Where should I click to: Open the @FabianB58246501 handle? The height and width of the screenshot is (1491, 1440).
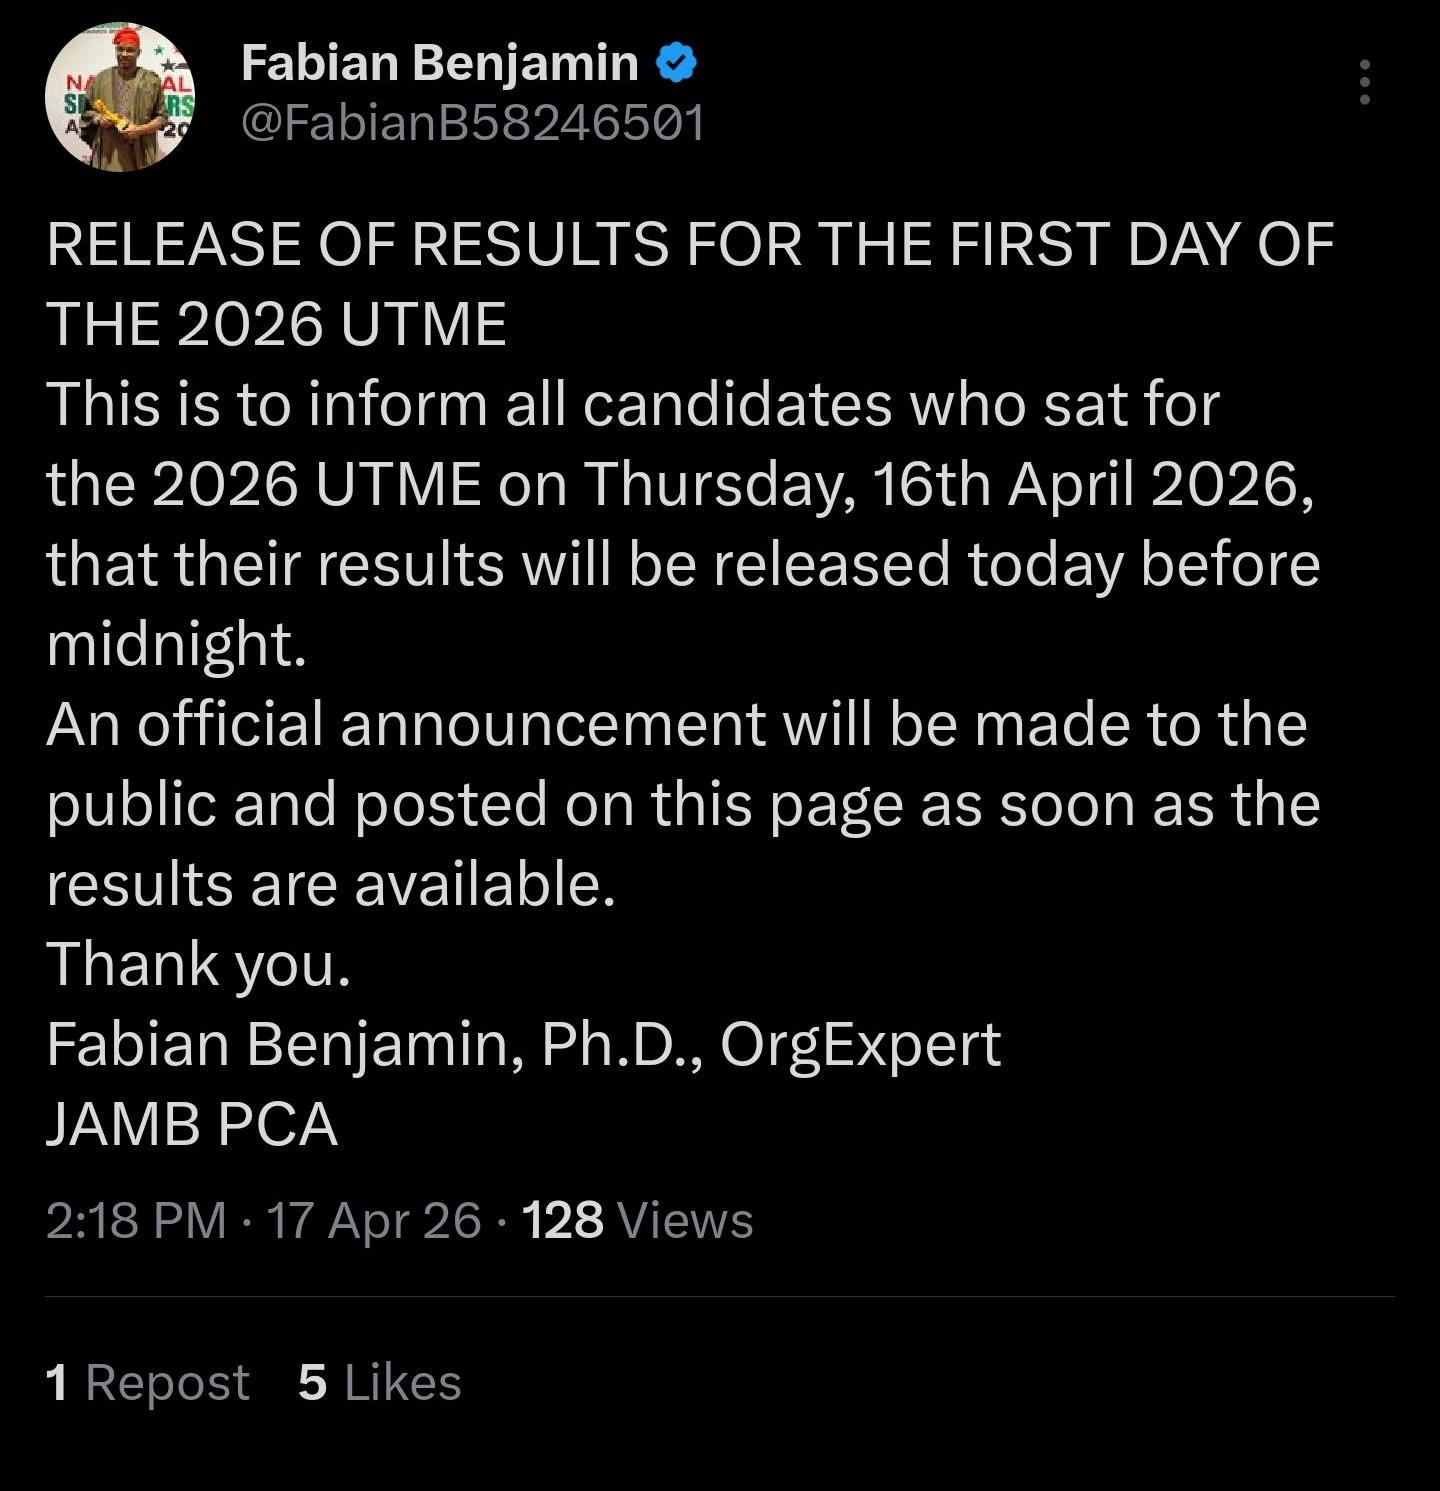pos(473,123)
